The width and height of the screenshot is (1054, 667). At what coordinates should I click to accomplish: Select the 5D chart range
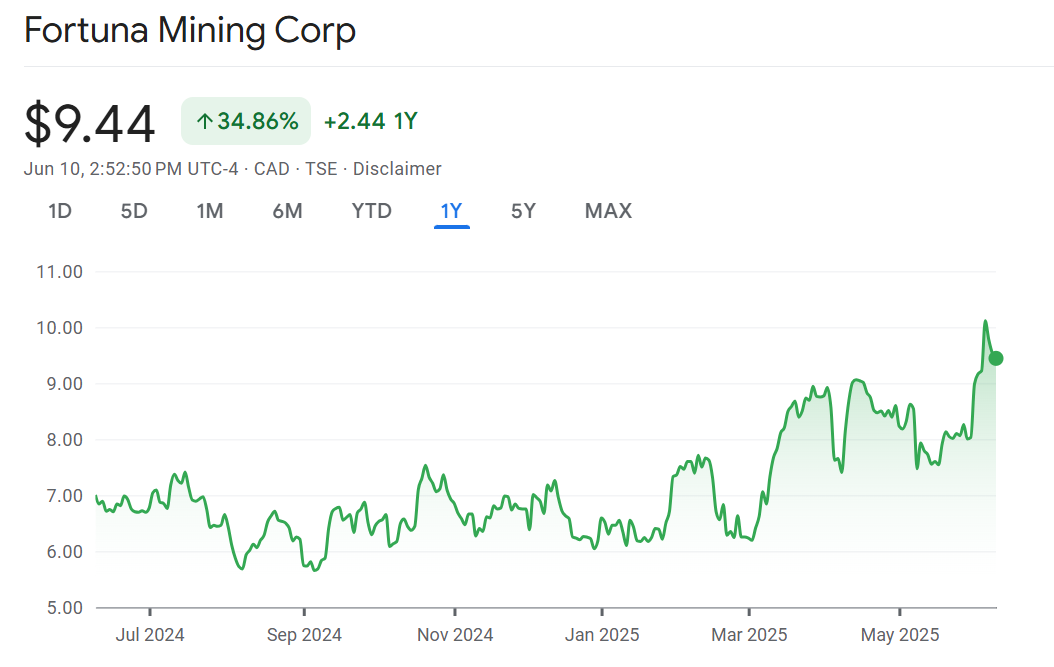click(x=134, y=211)
